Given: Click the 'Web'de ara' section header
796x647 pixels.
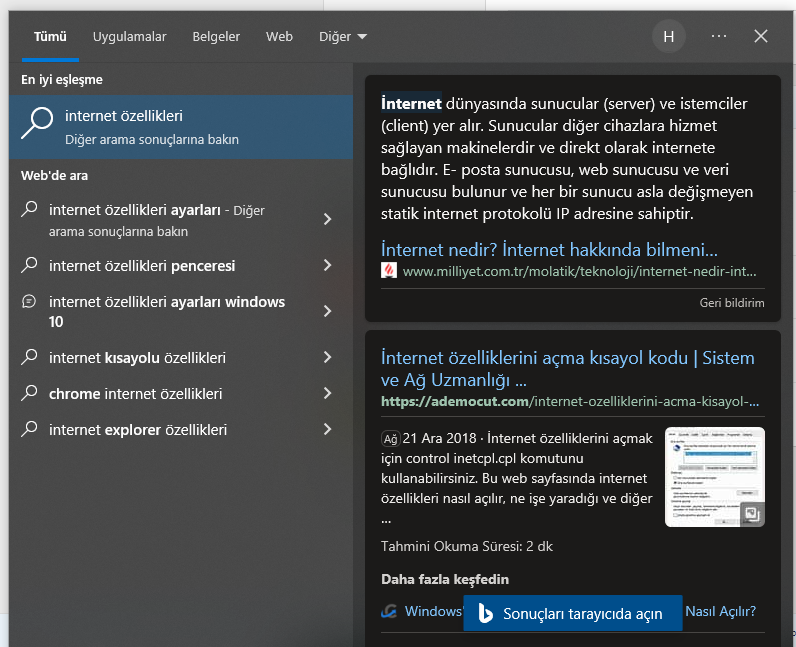Looking at the screenshot, I should coord(54,176).
